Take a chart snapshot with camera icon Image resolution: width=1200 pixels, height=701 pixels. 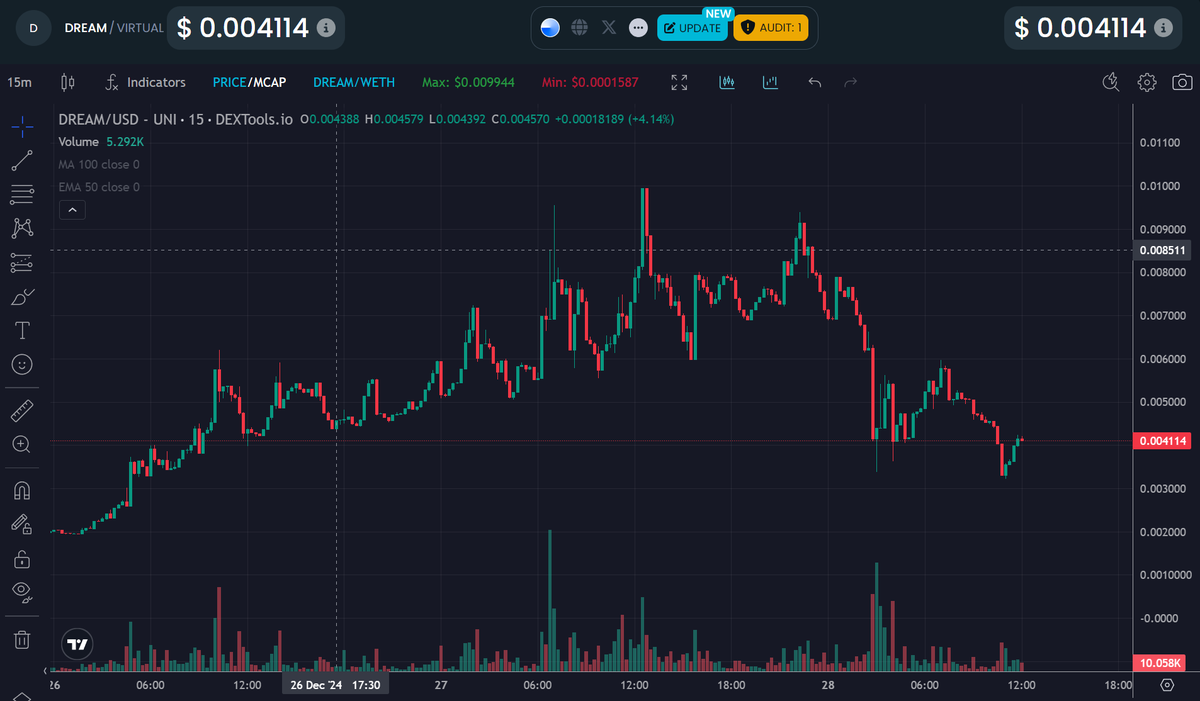[1181, 82]
